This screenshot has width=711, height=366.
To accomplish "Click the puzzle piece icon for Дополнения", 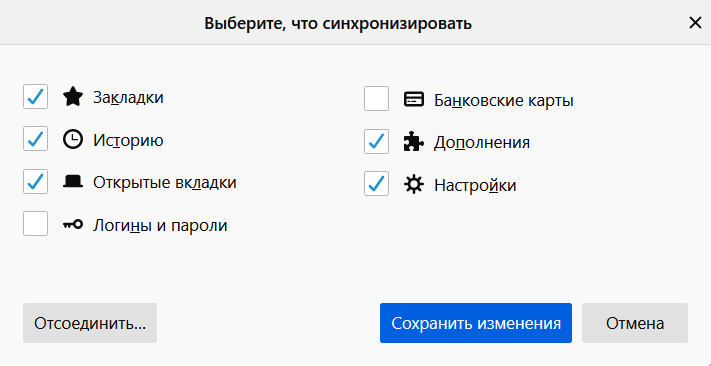I will click(414, 142).
